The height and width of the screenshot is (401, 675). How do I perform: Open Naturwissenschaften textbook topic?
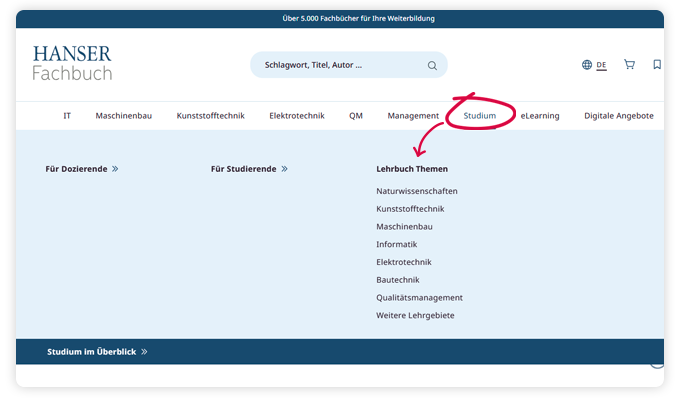coord(417,191)
